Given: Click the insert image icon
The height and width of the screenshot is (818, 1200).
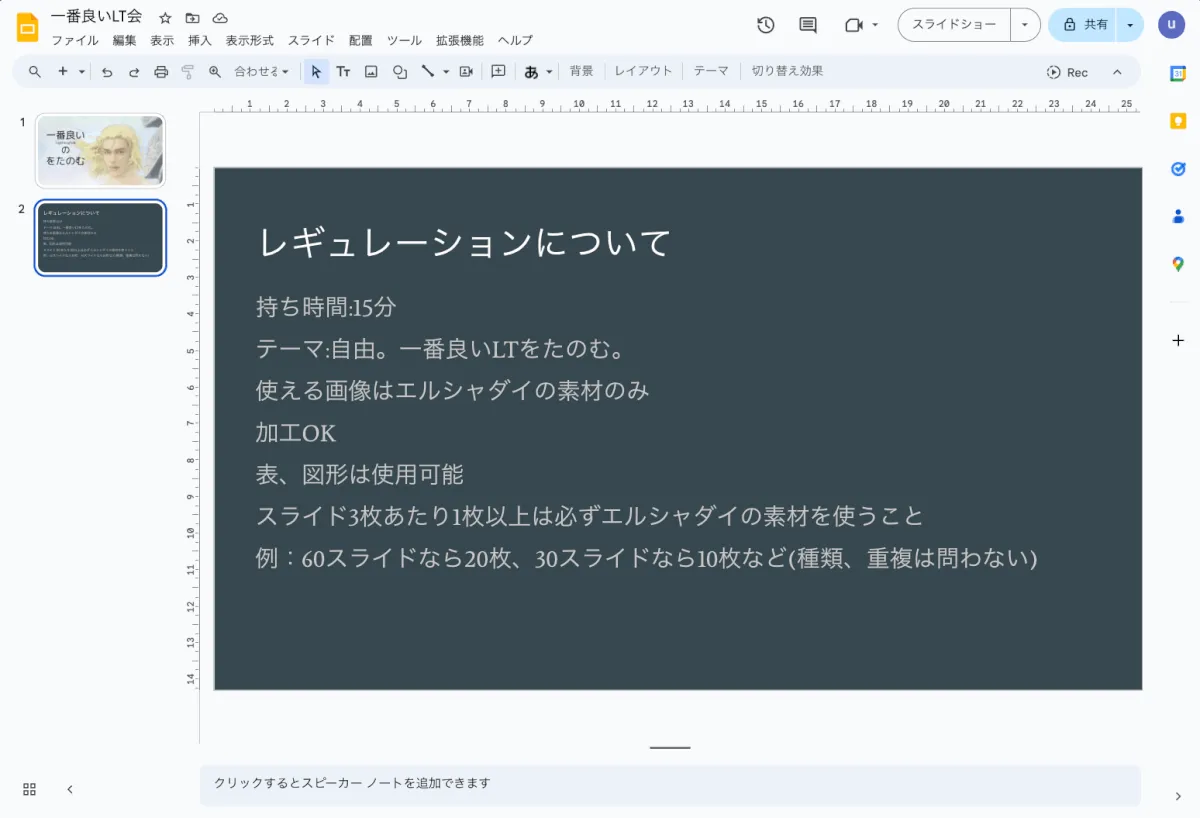Looking at the screenshot, I should (371, 72).
